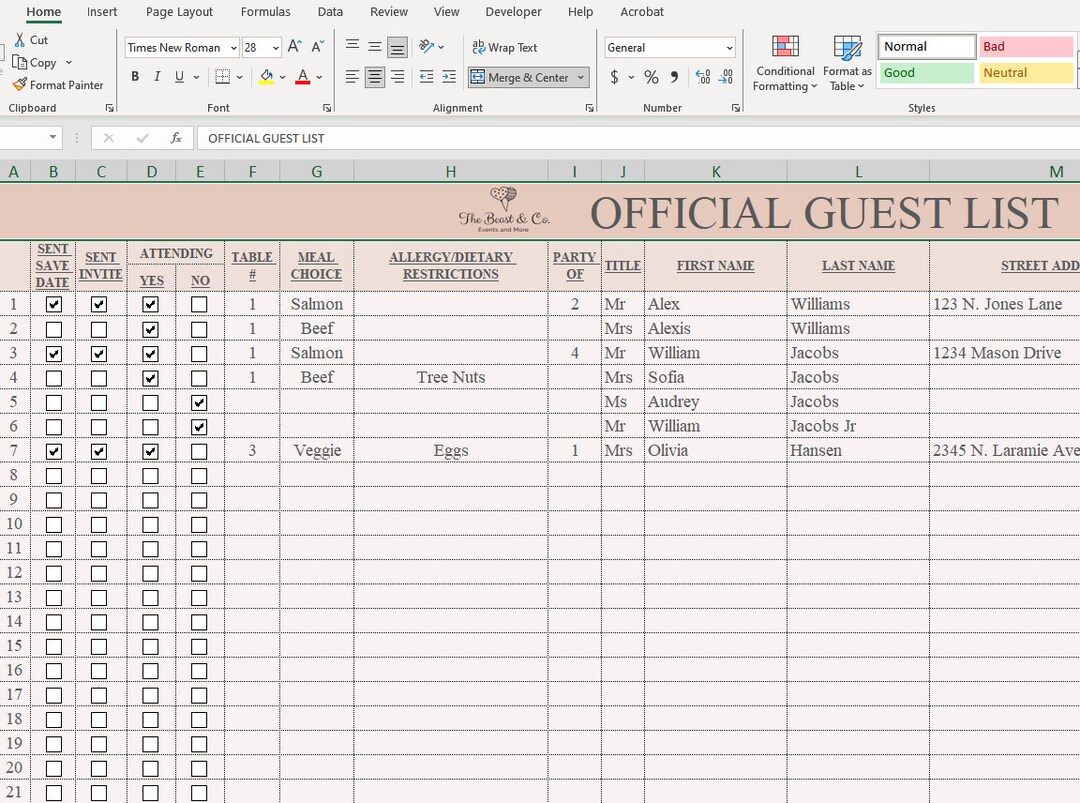The width and height of the screenshot is (1080, 803).
Task: Check the Attending YES checkbox on row 2
Action: point(150,328)
